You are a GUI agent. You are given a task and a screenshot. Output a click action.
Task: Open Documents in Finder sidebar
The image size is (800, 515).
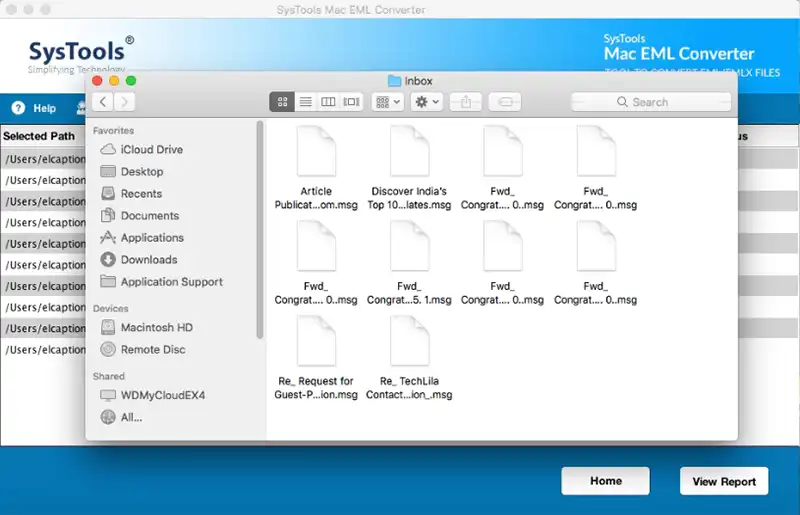[150, 215]
